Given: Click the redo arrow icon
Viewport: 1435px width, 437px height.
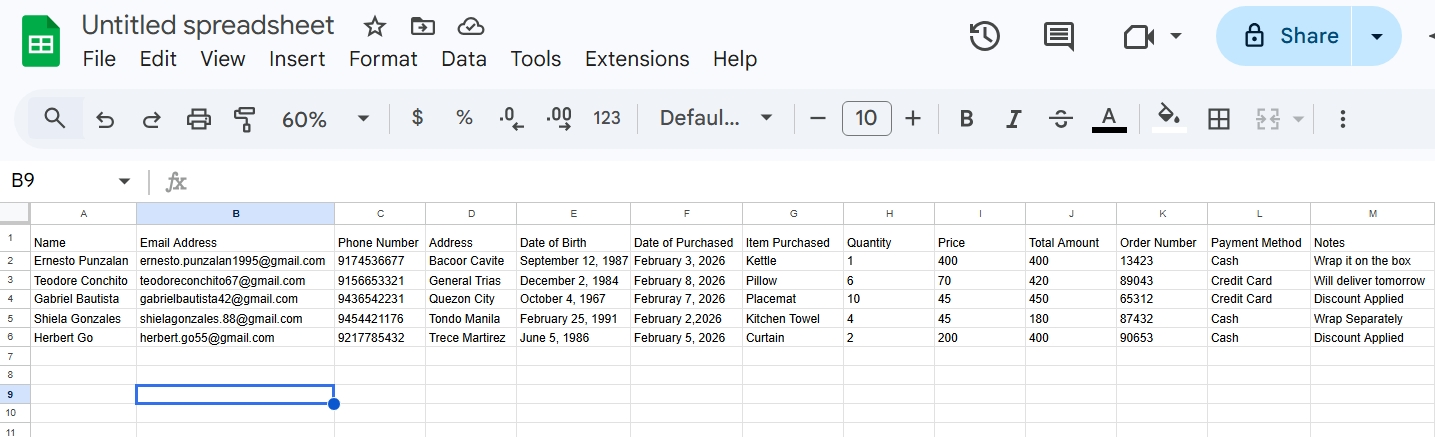Looking at the screenshot, I should (152, 119).
